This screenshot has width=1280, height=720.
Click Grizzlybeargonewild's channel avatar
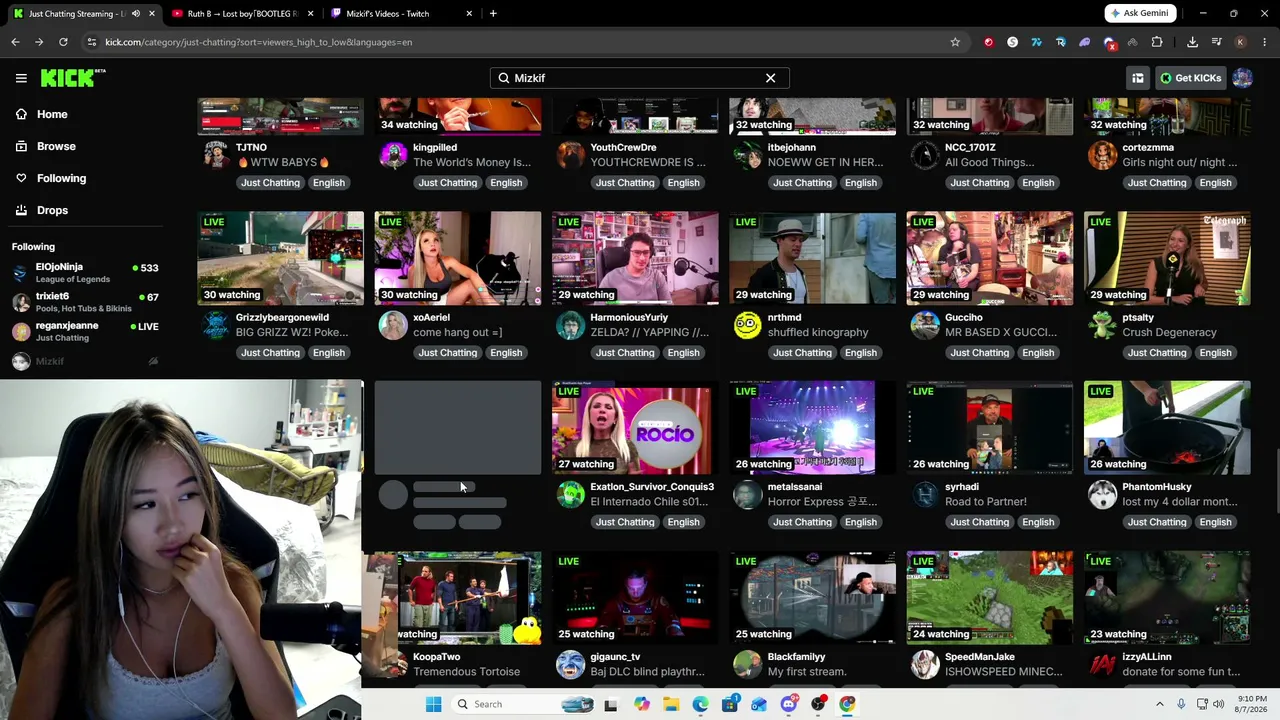click(x=216, y=325)
